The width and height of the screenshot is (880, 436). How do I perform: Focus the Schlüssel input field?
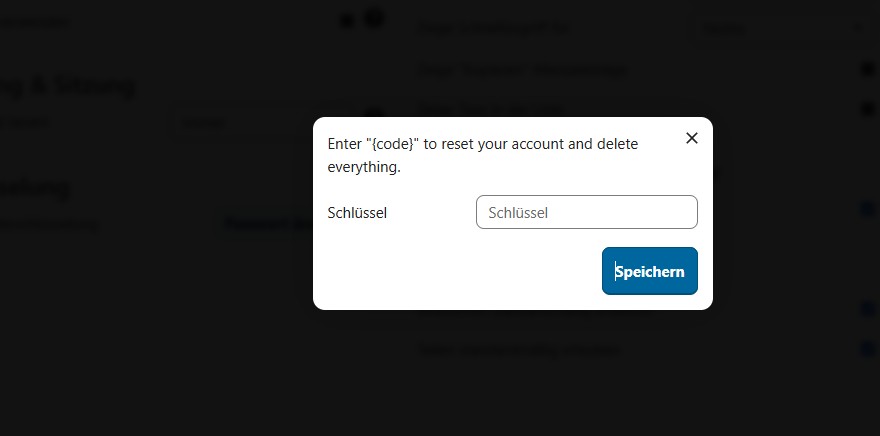click(x=586, y=212)
